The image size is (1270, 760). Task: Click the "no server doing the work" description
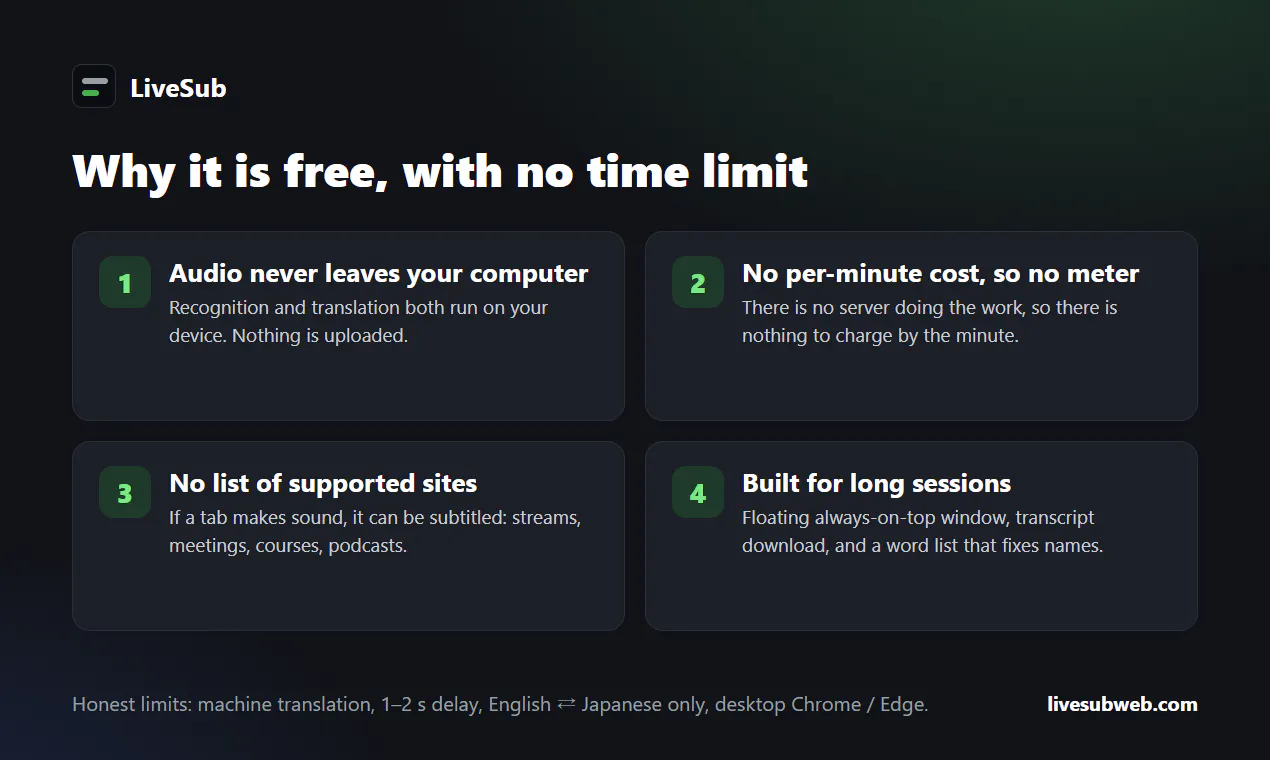click(930, 321)
